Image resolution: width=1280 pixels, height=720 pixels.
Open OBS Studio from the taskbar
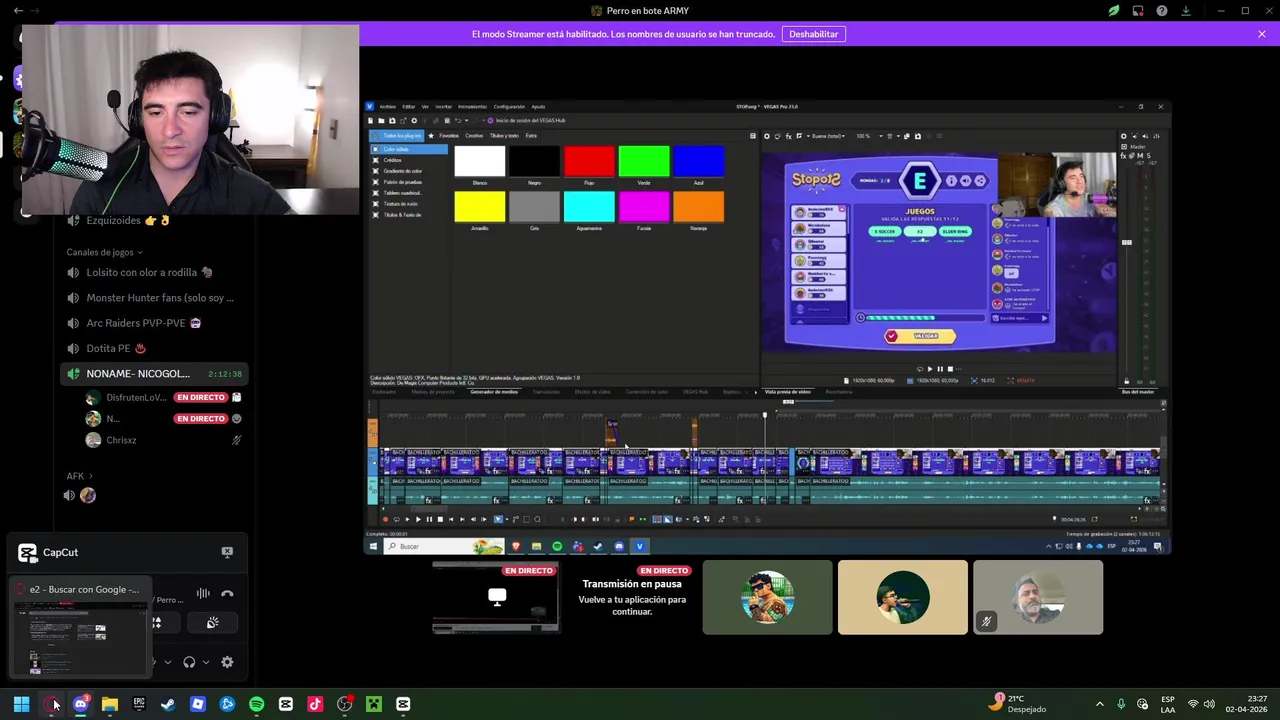(x=344, y=704)
